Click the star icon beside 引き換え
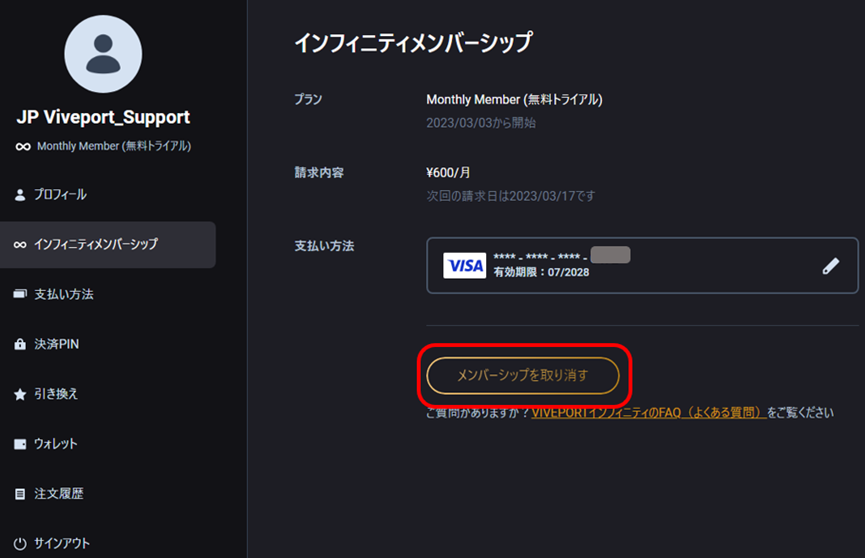Screen dimensions: 865x558 pos(20,394)
